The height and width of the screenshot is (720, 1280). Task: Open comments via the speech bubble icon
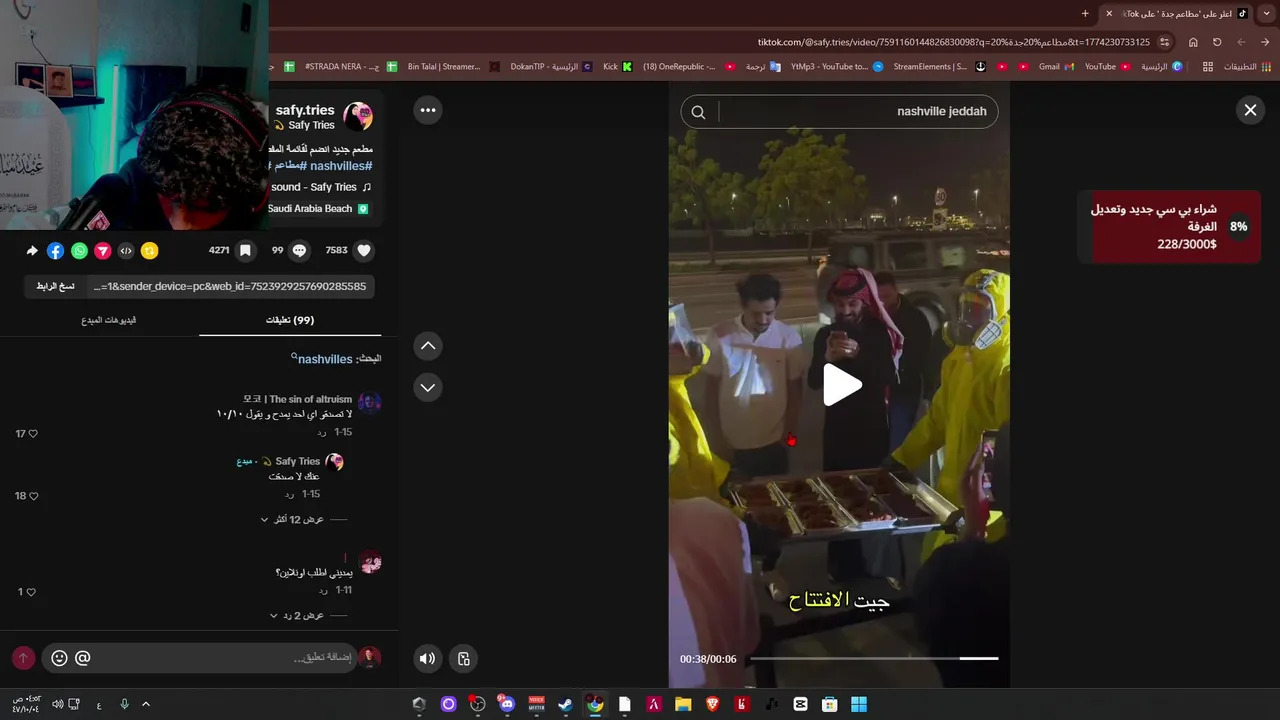click(x=299, y=250)
